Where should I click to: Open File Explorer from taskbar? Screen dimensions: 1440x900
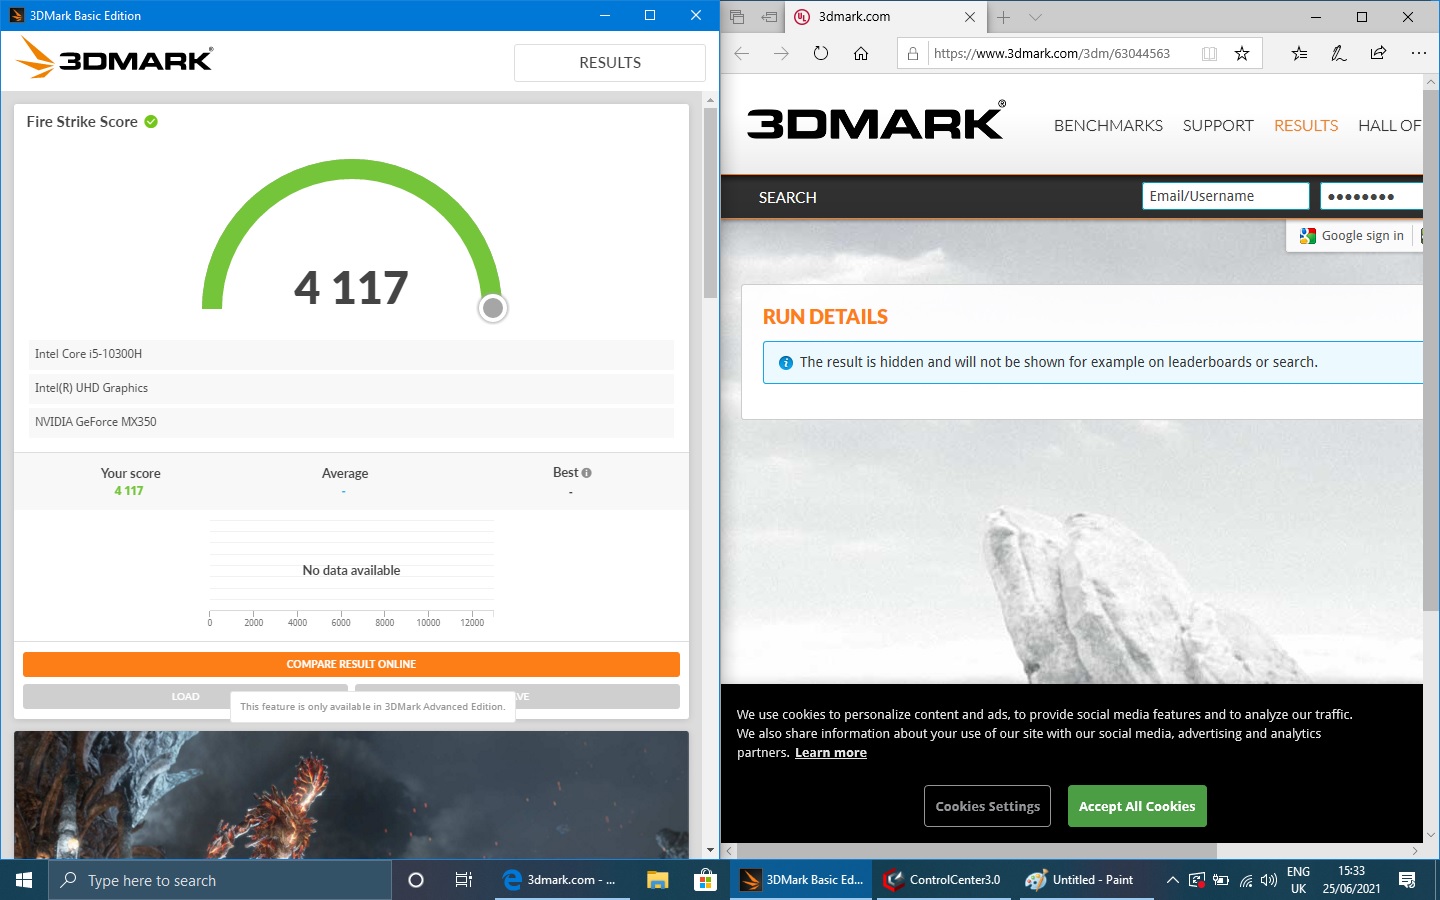[657, 880]
